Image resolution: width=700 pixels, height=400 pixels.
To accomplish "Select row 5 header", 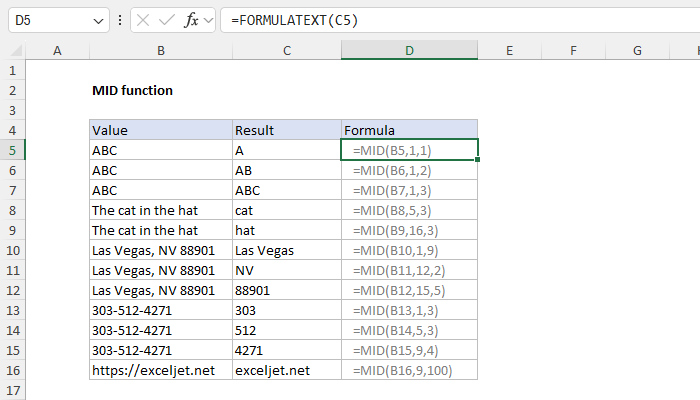I will (x=12, y=150).
